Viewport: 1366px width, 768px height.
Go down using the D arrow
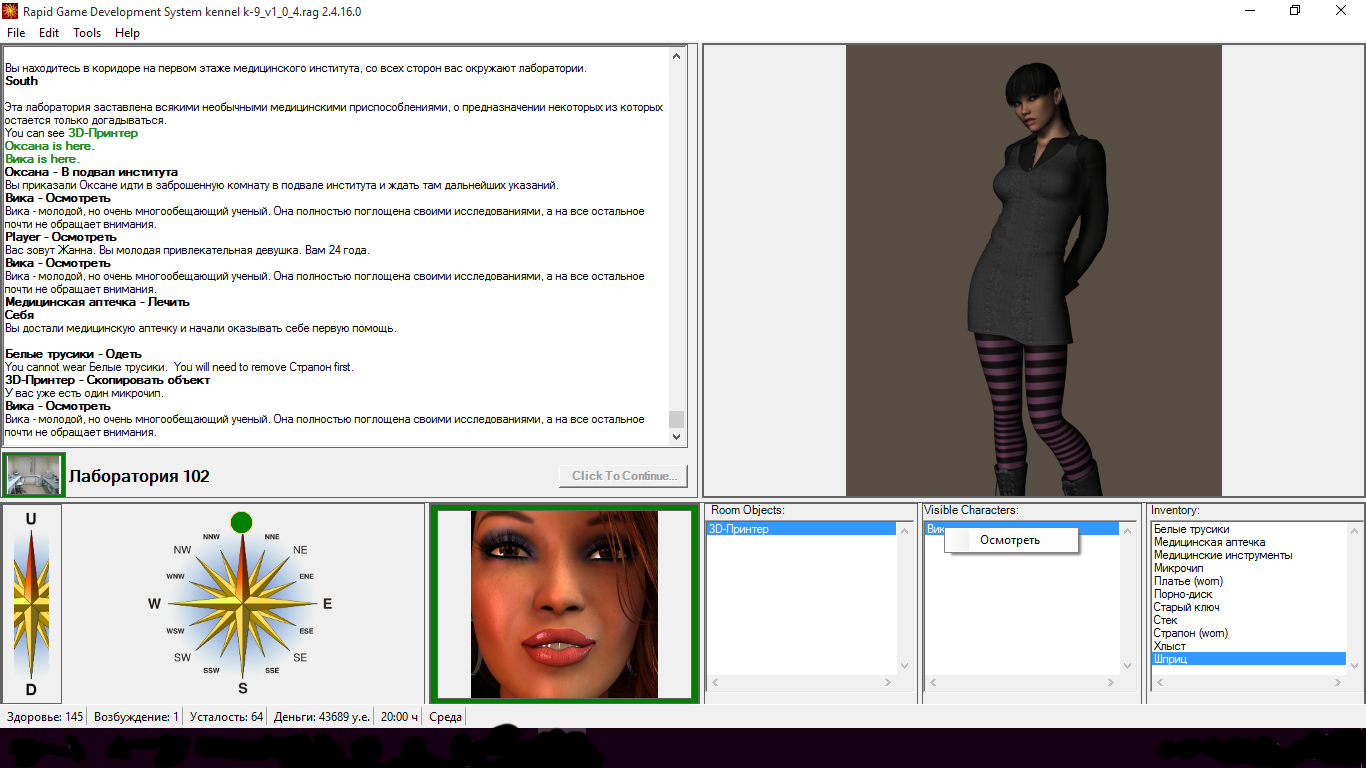(31, 689)
